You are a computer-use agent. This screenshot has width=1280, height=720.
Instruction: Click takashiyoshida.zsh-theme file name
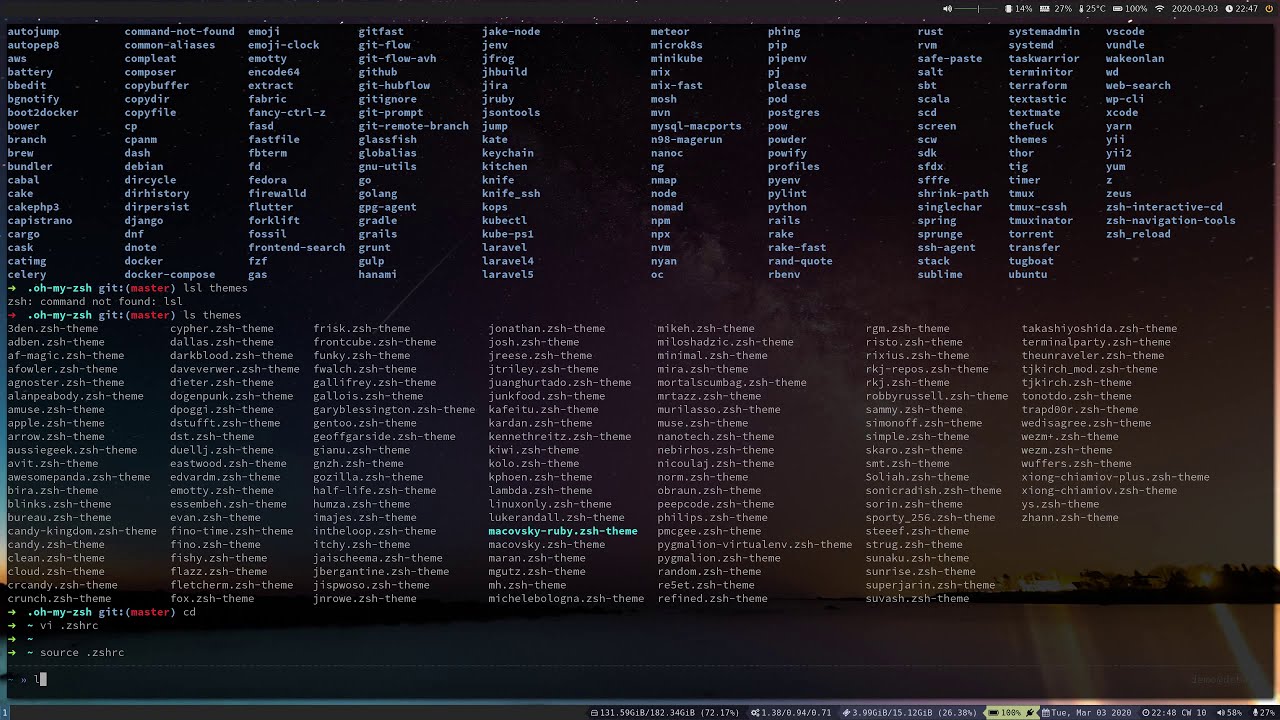coord(1099,329)
